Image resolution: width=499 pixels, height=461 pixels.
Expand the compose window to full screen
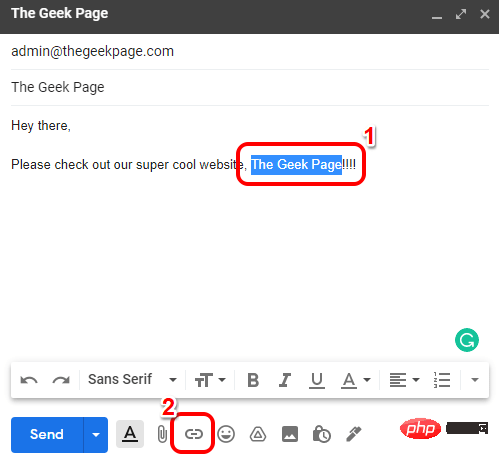[x=461, y=14]
